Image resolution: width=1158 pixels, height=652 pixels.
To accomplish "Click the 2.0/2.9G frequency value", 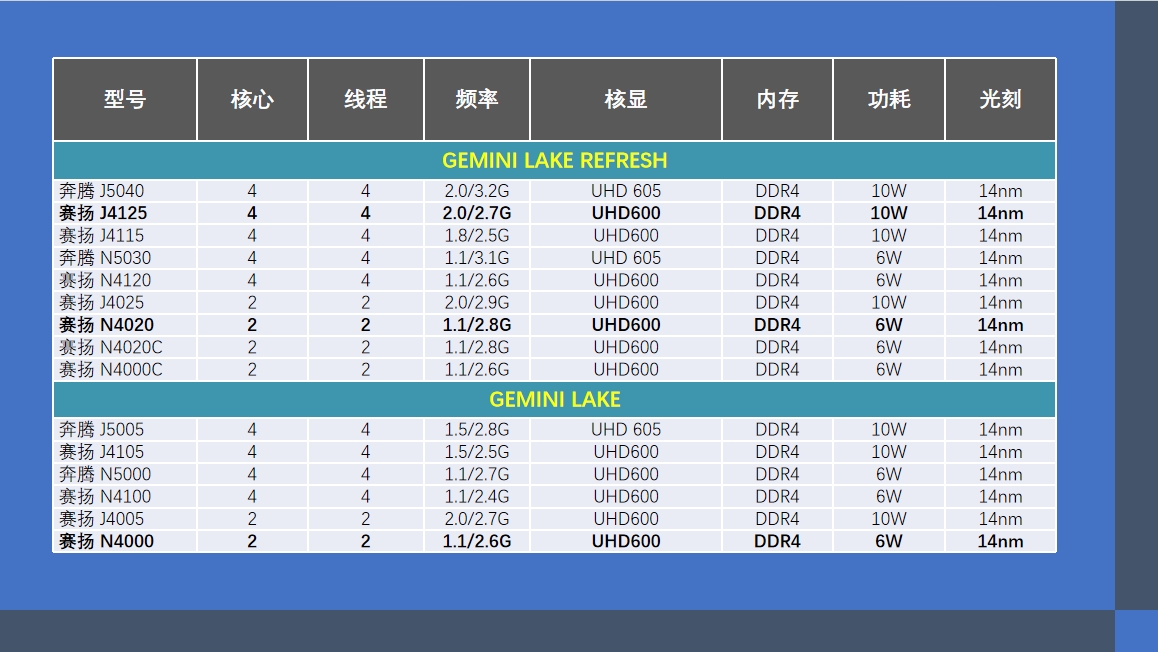I will coord(476,303).
